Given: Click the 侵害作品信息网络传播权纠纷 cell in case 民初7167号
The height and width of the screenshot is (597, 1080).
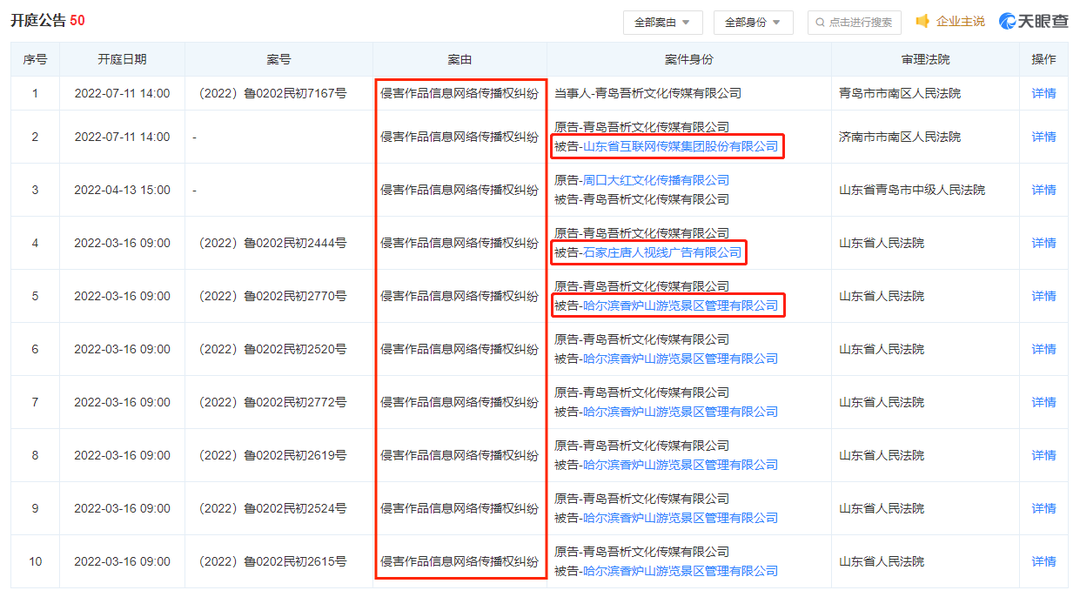Looking at the screenshot, I should point(459,94).
